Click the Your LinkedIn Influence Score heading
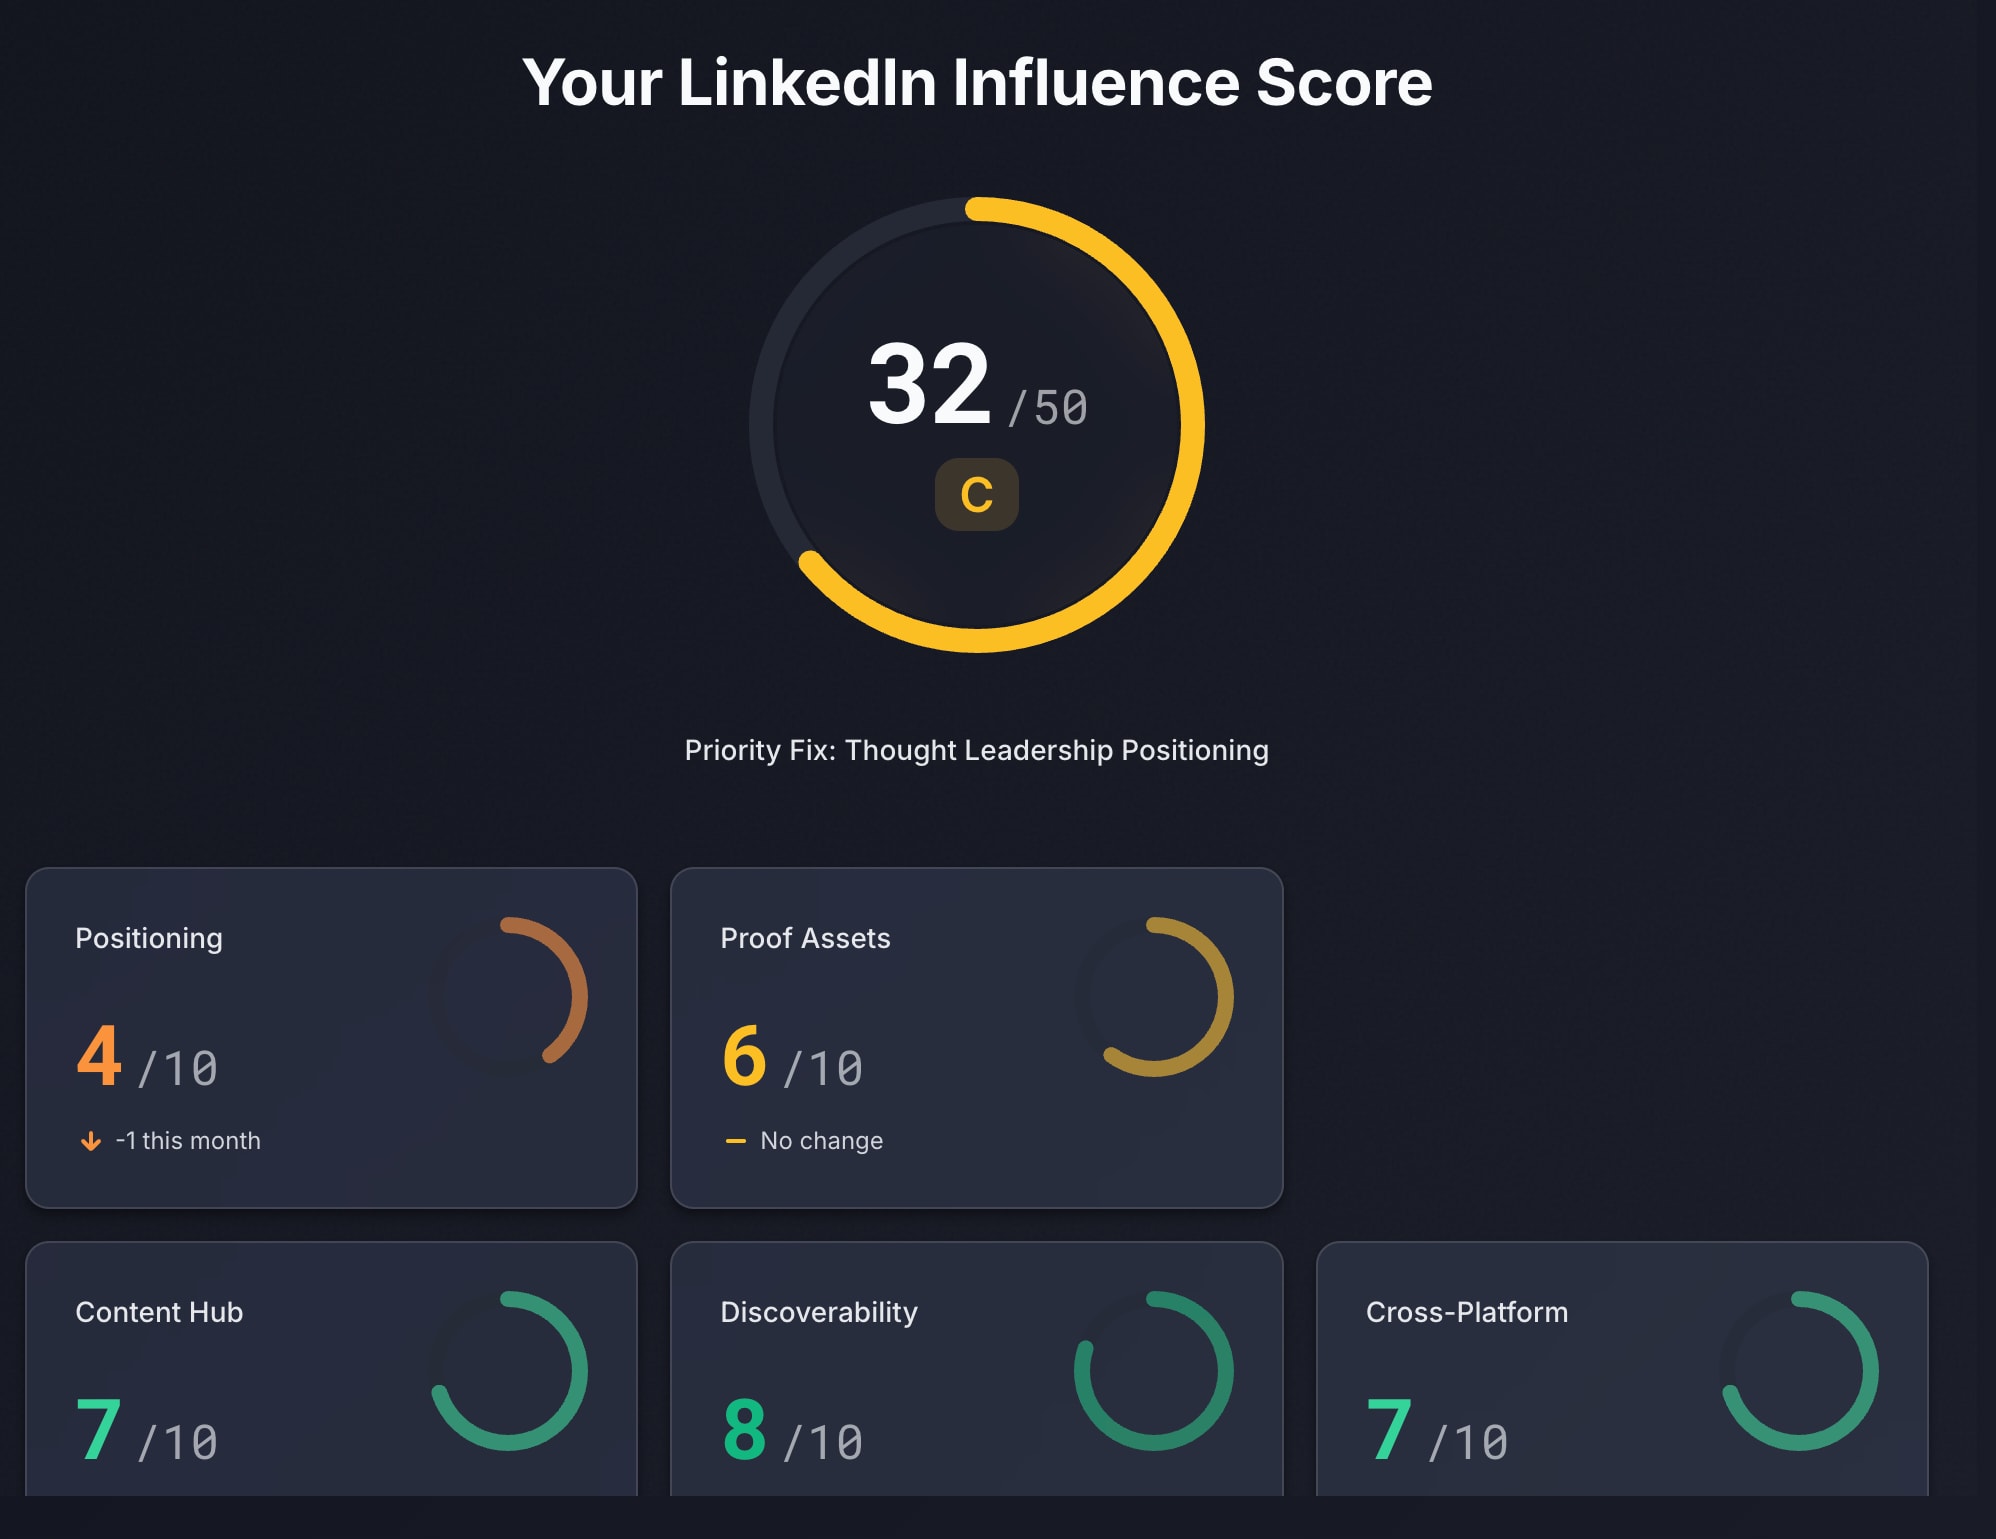This screenshot has height=1539, width=1996. 976,82
